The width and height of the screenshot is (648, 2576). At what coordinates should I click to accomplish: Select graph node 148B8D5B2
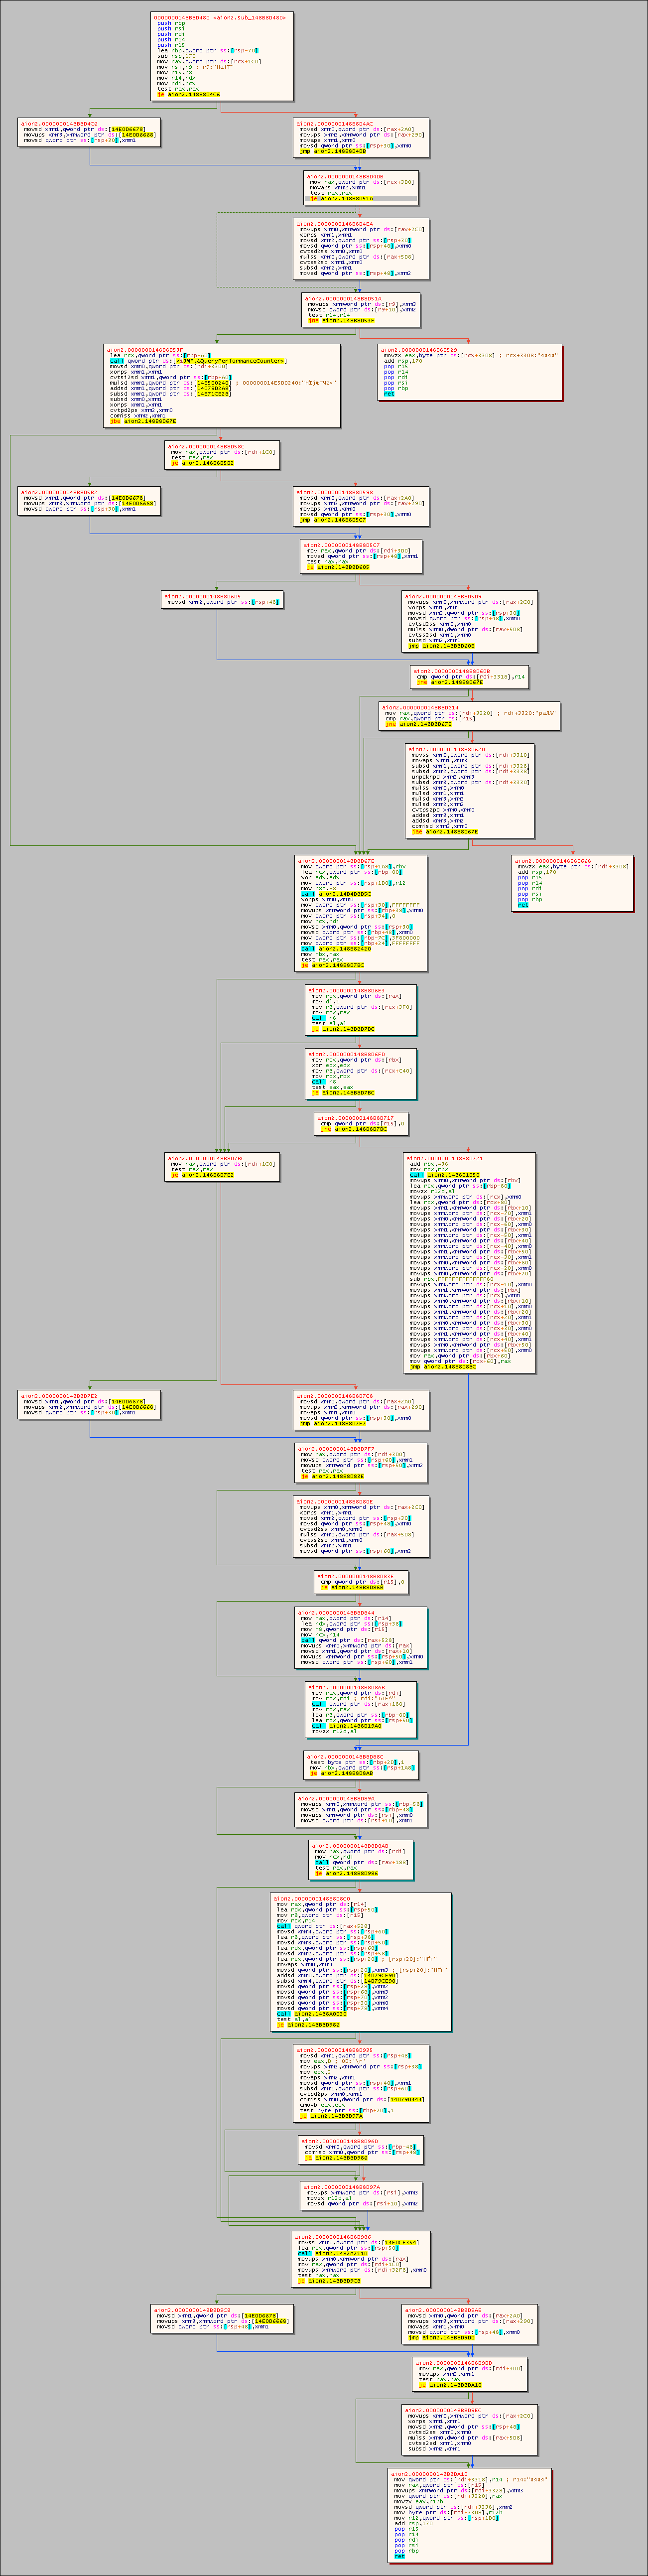tap(88, 501)
